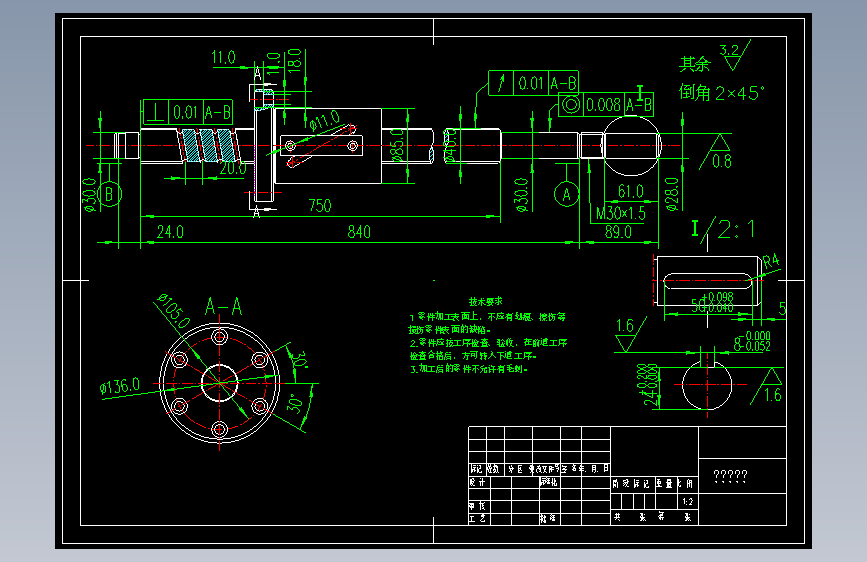The width and height of the screenshot is (867, 562).
Task: Select the 倒角 2×45° chamfer note
Action: [x=722, y=92]
